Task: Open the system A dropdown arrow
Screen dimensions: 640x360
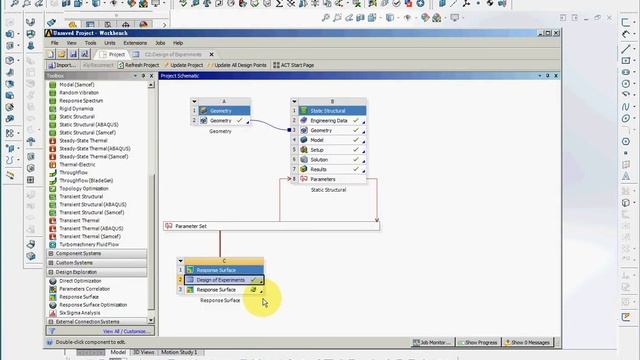Action: (194, 101)
